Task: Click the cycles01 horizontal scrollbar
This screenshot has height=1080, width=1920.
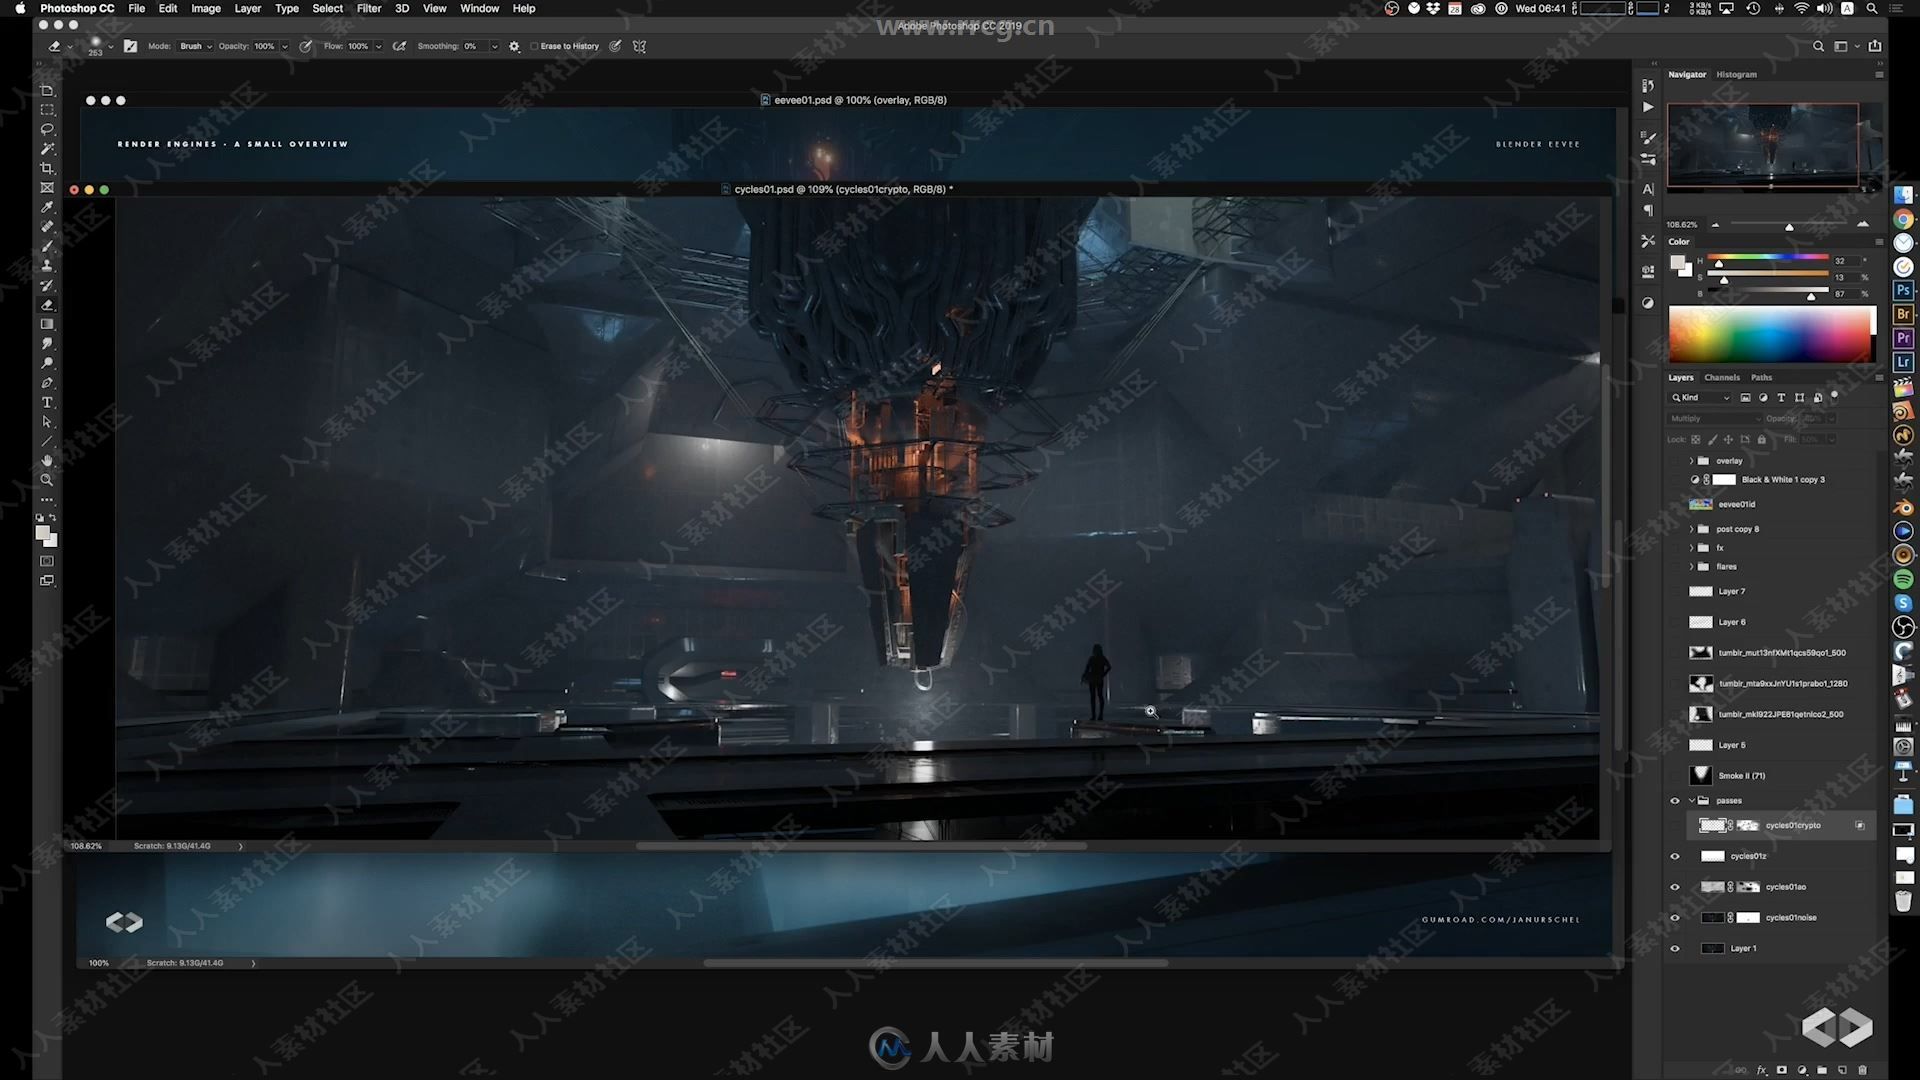Action: tap(861, 846)
